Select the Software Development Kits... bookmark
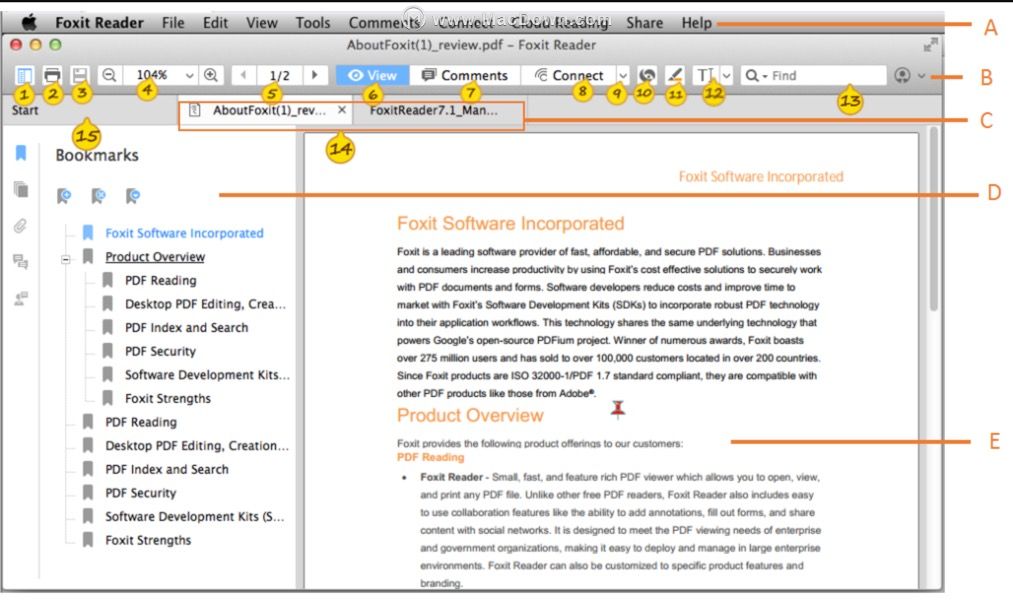 207,375
